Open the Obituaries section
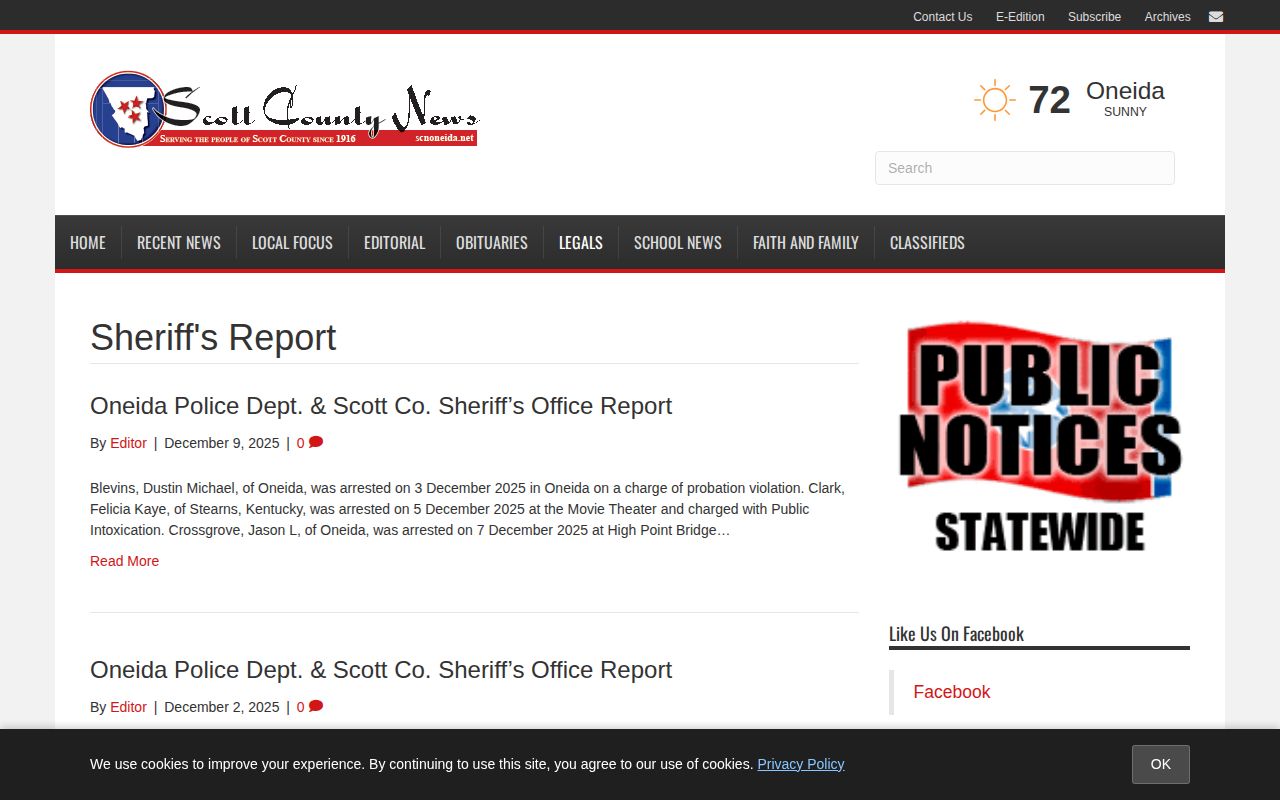1280x800 pixels. pos(492,243)
